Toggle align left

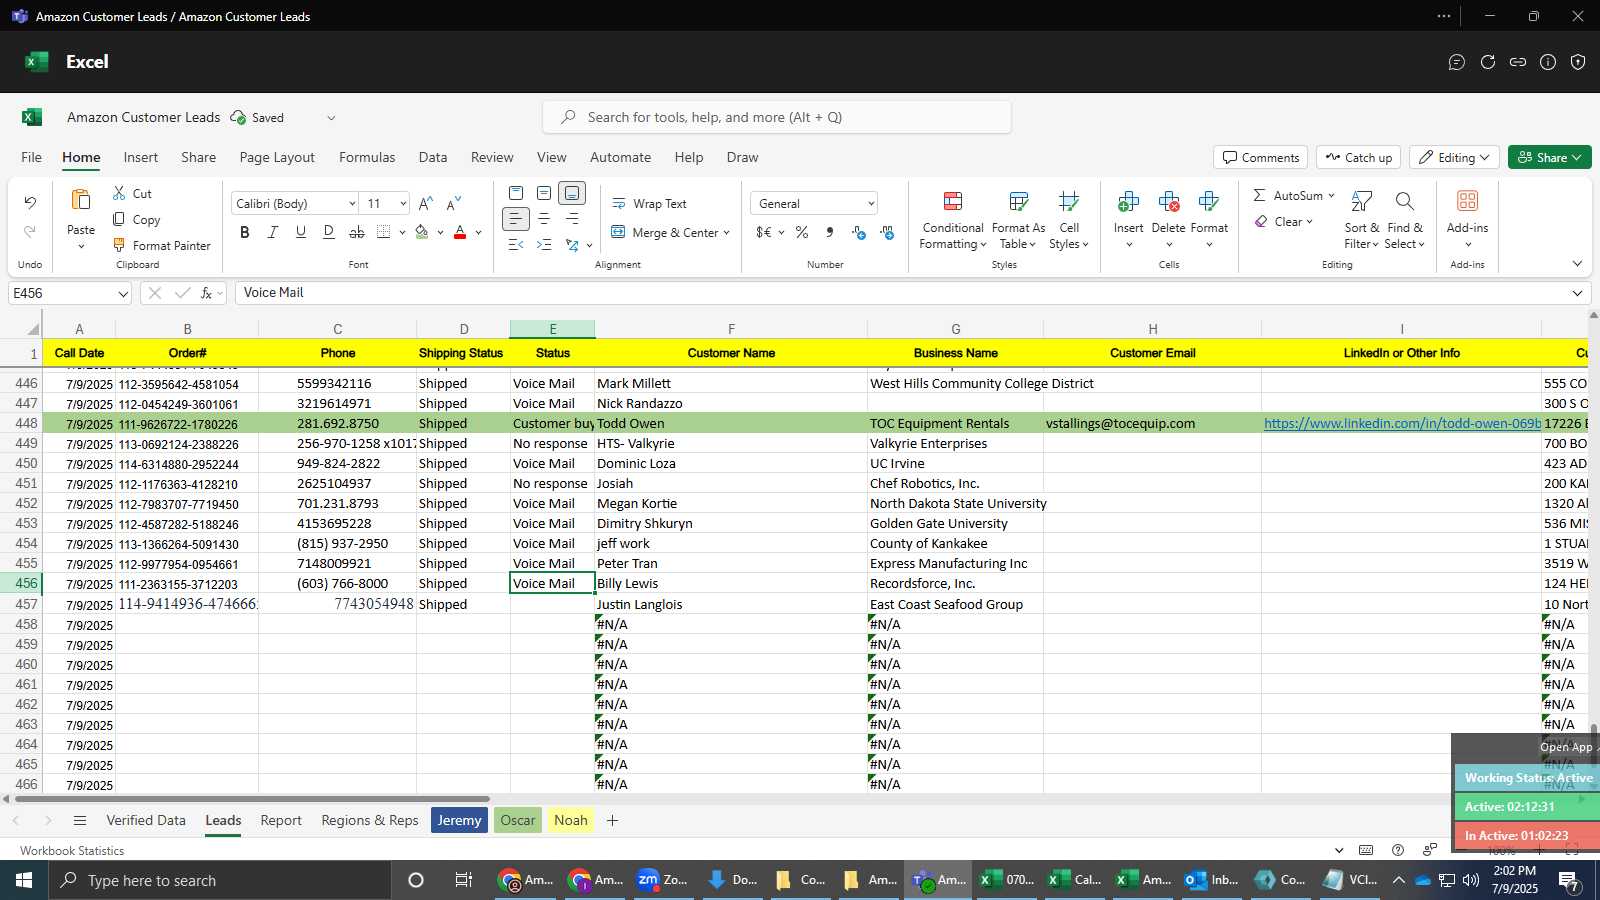(516, 219)
